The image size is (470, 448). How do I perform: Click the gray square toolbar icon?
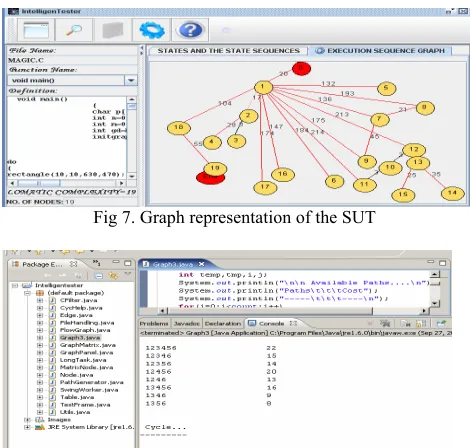113,30
